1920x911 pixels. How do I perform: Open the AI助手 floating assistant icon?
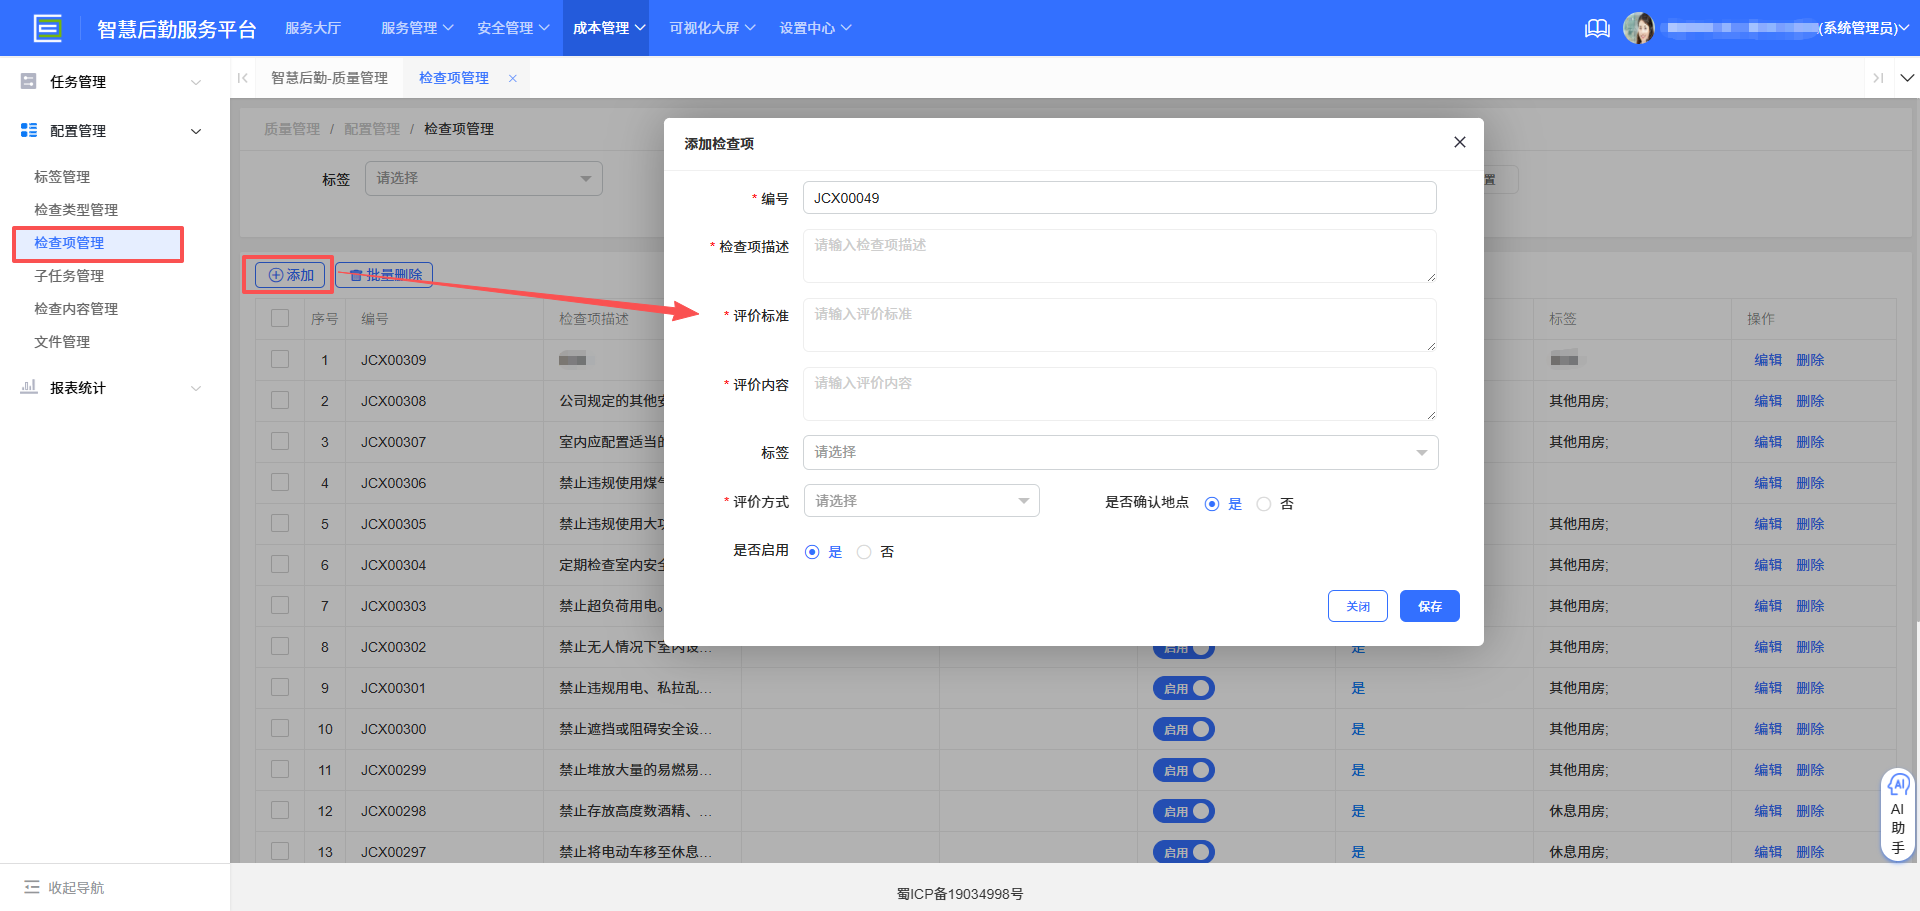point(1898,786)
